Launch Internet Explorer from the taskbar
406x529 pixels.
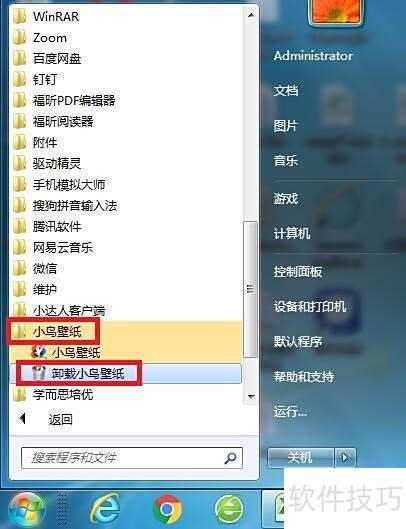point(105,509)
